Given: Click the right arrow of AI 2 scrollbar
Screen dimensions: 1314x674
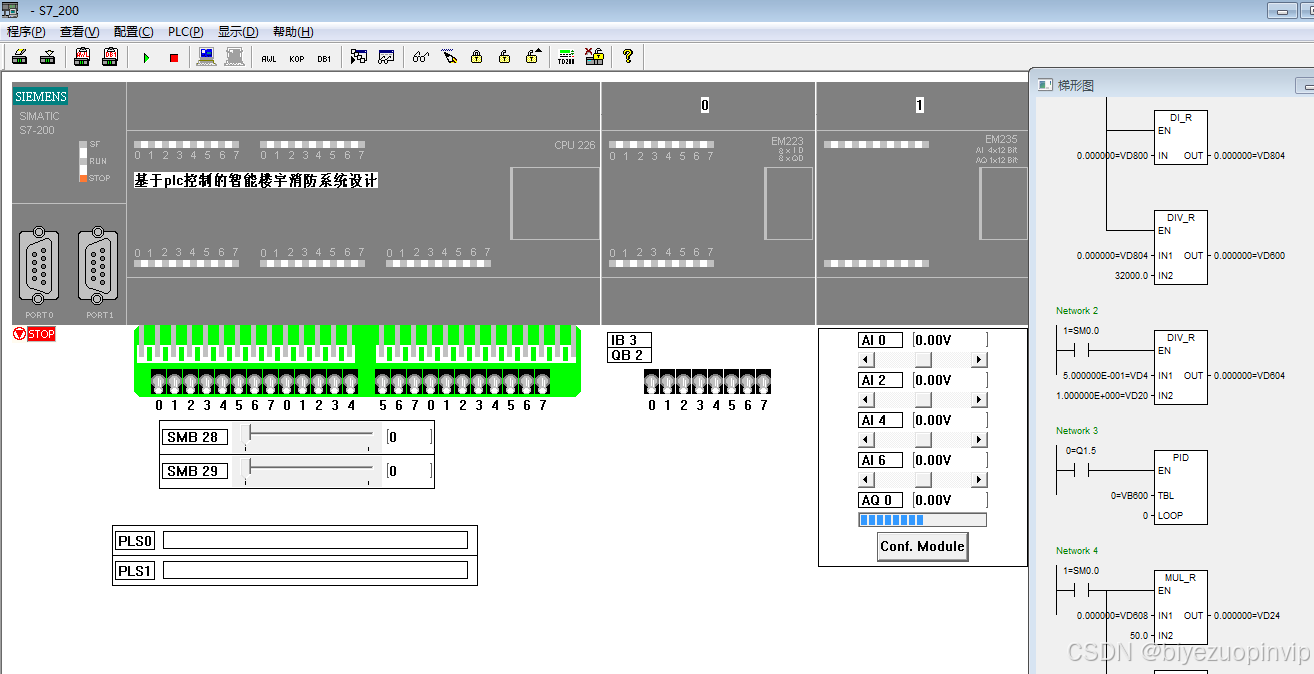Looking at the screenshot, I should [979, 399].
